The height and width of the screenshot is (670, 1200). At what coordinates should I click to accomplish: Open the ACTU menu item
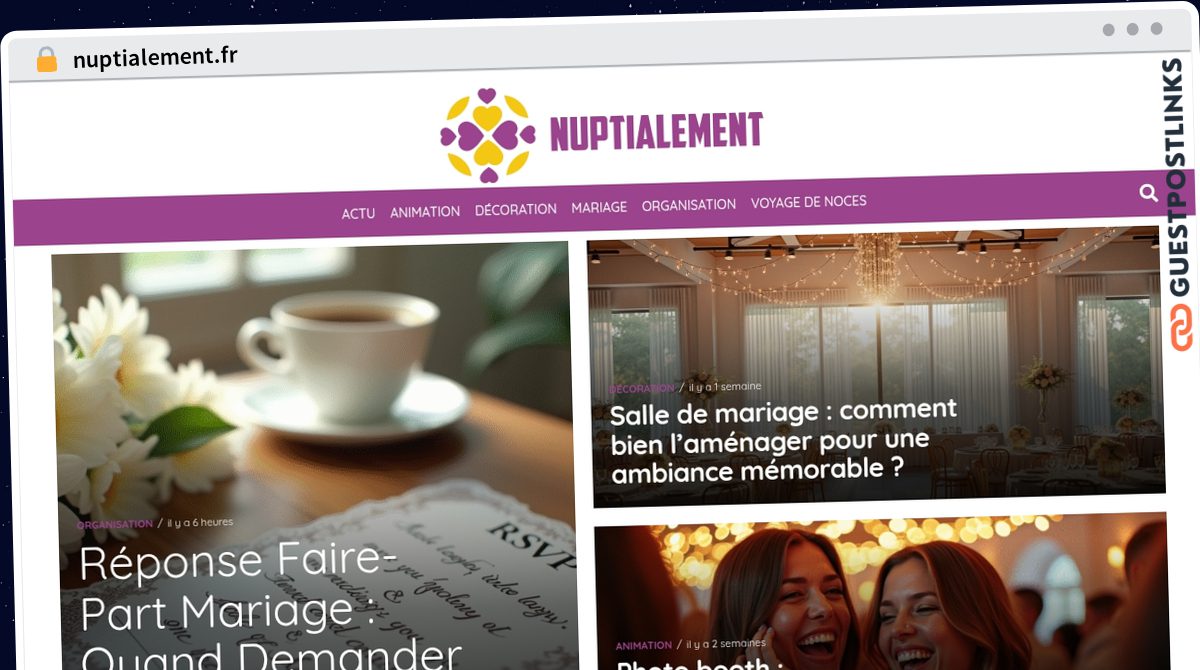tap(358, 213)
